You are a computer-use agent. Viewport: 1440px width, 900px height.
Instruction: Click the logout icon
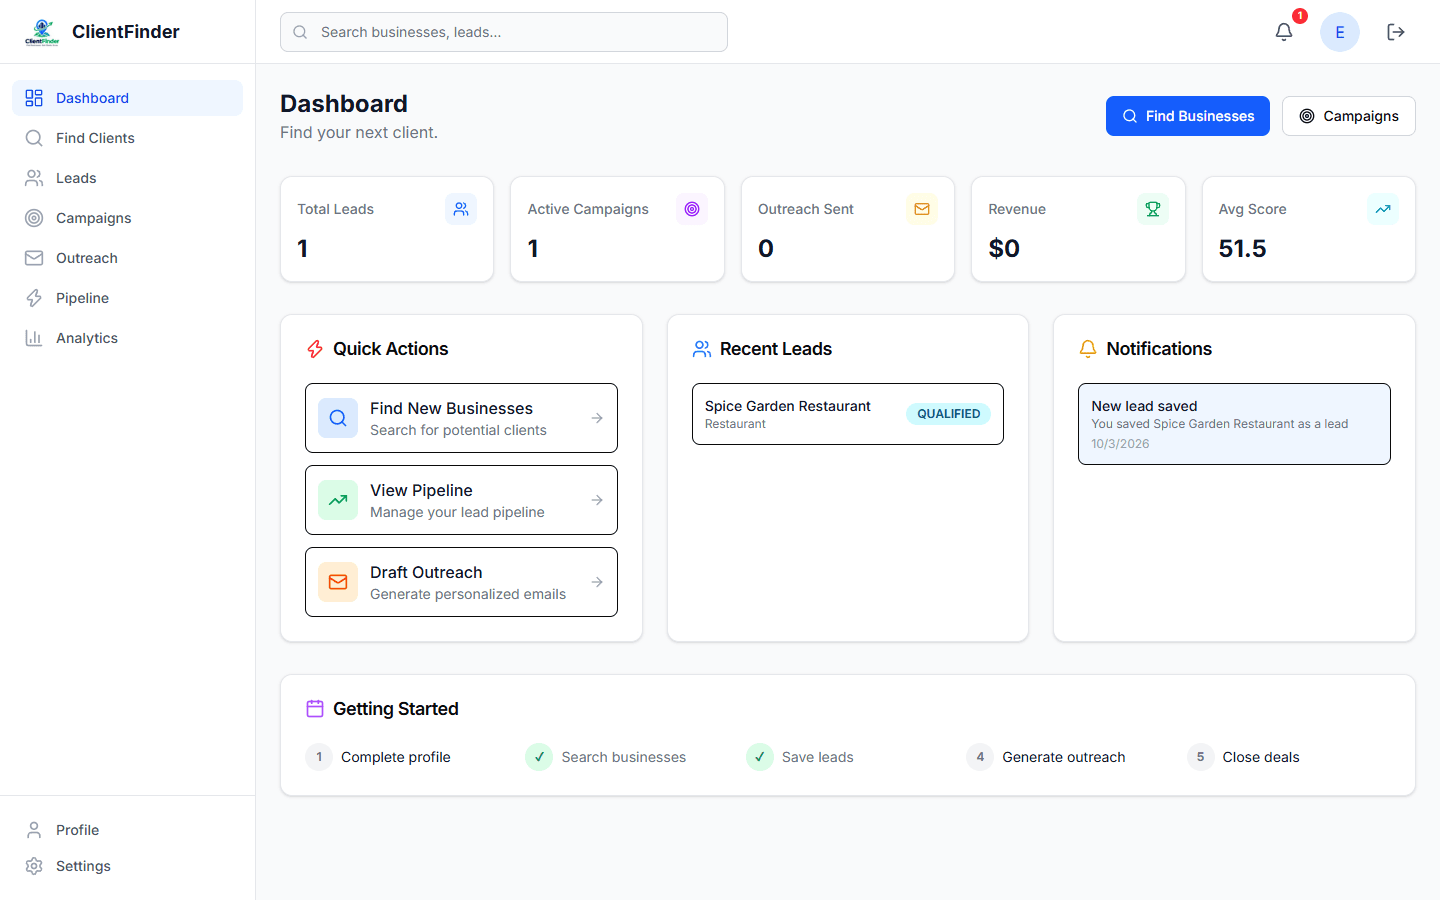[x=1396, y=32]
